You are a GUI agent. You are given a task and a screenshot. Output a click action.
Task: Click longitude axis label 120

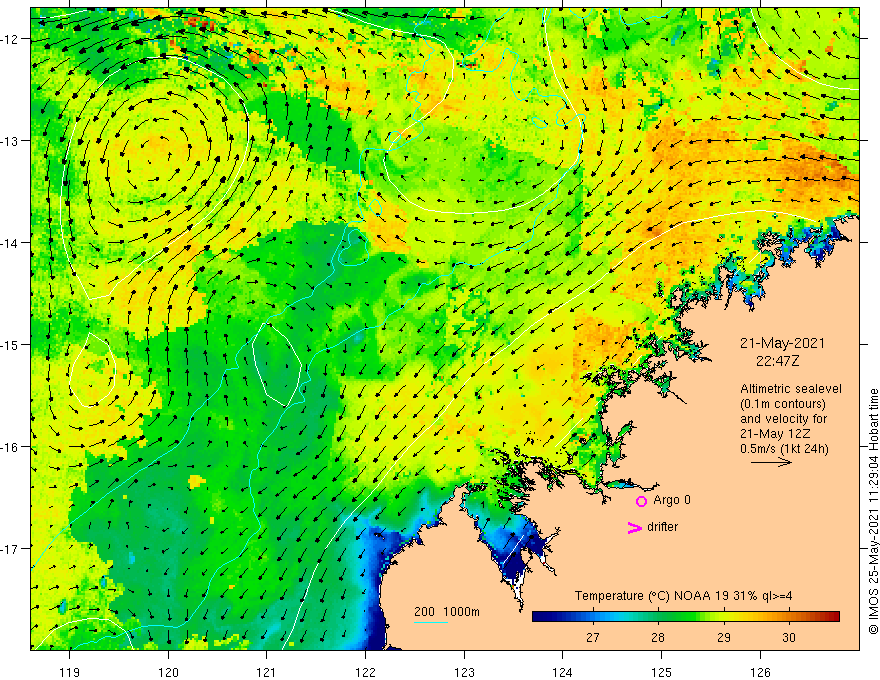168,672
